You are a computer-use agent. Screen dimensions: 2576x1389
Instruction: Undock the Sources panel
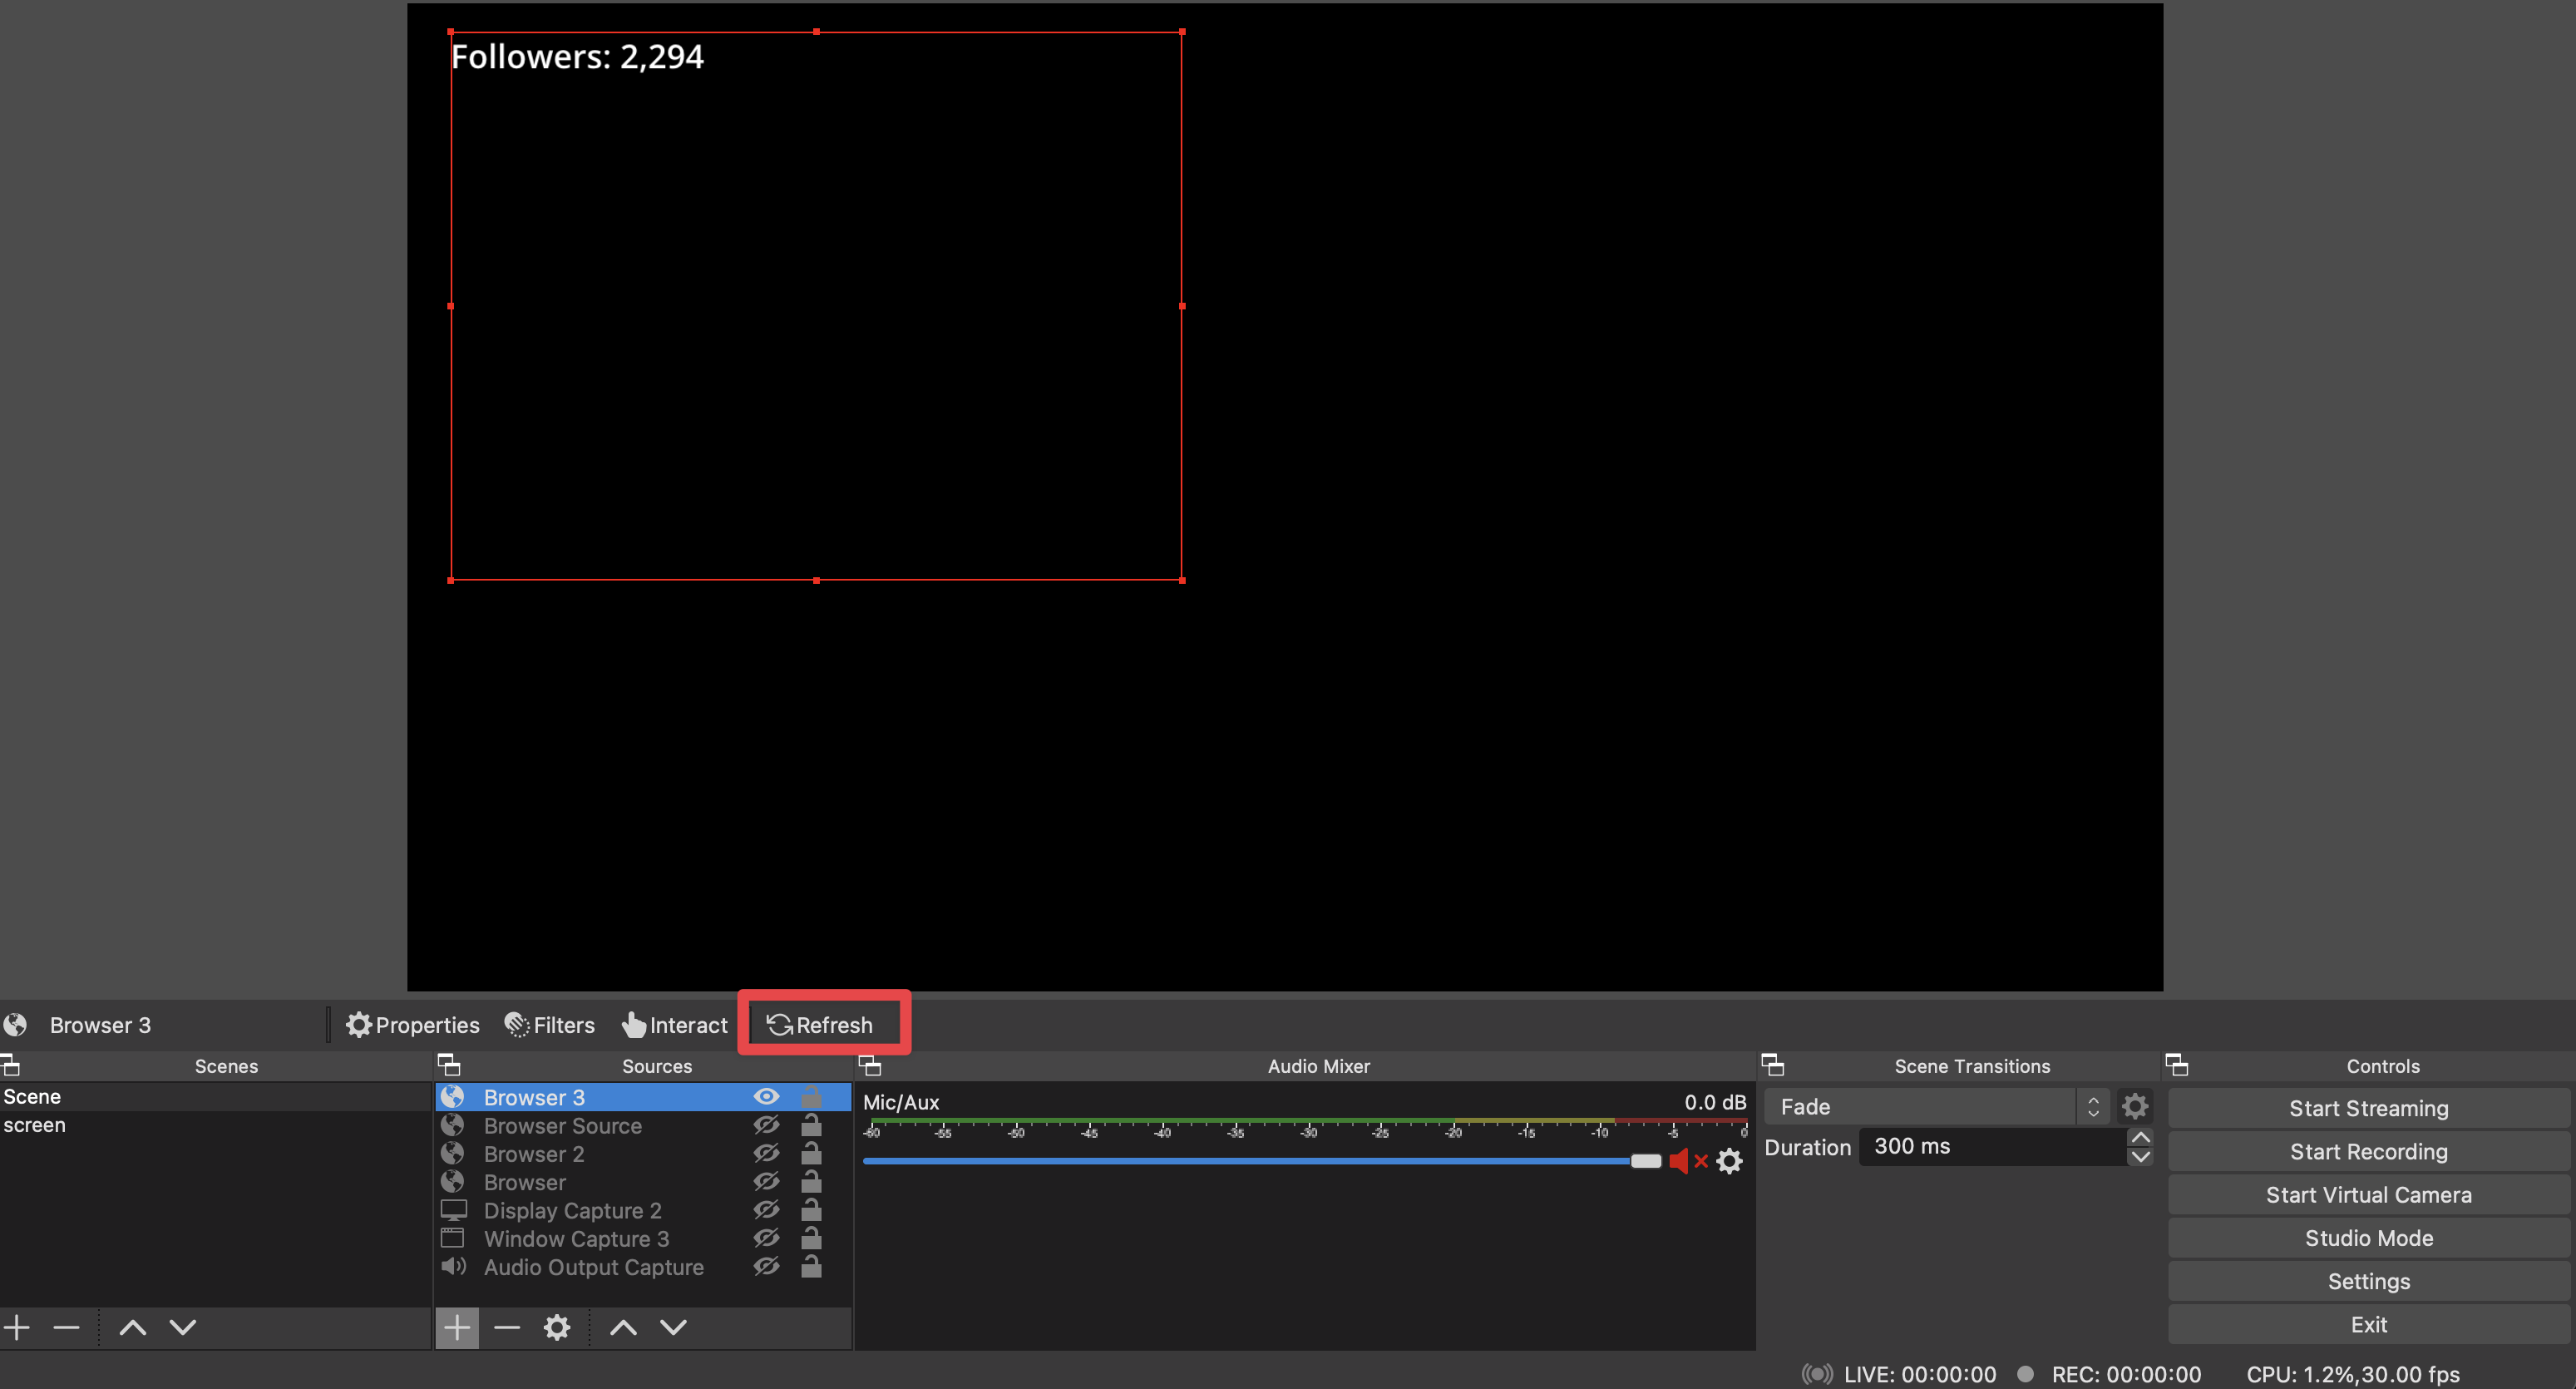tap(449, 1065)
